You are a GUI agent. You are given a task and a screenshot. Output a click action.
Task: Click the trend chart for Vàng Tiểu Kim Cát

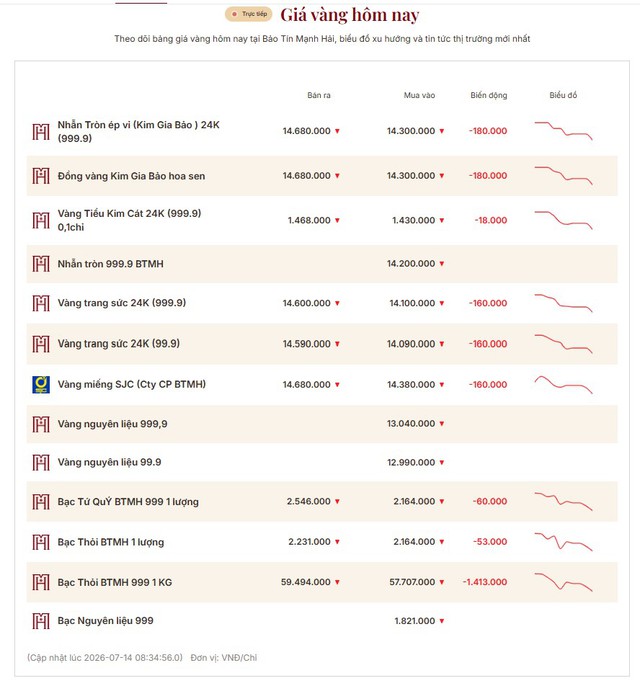coord(563,220)
